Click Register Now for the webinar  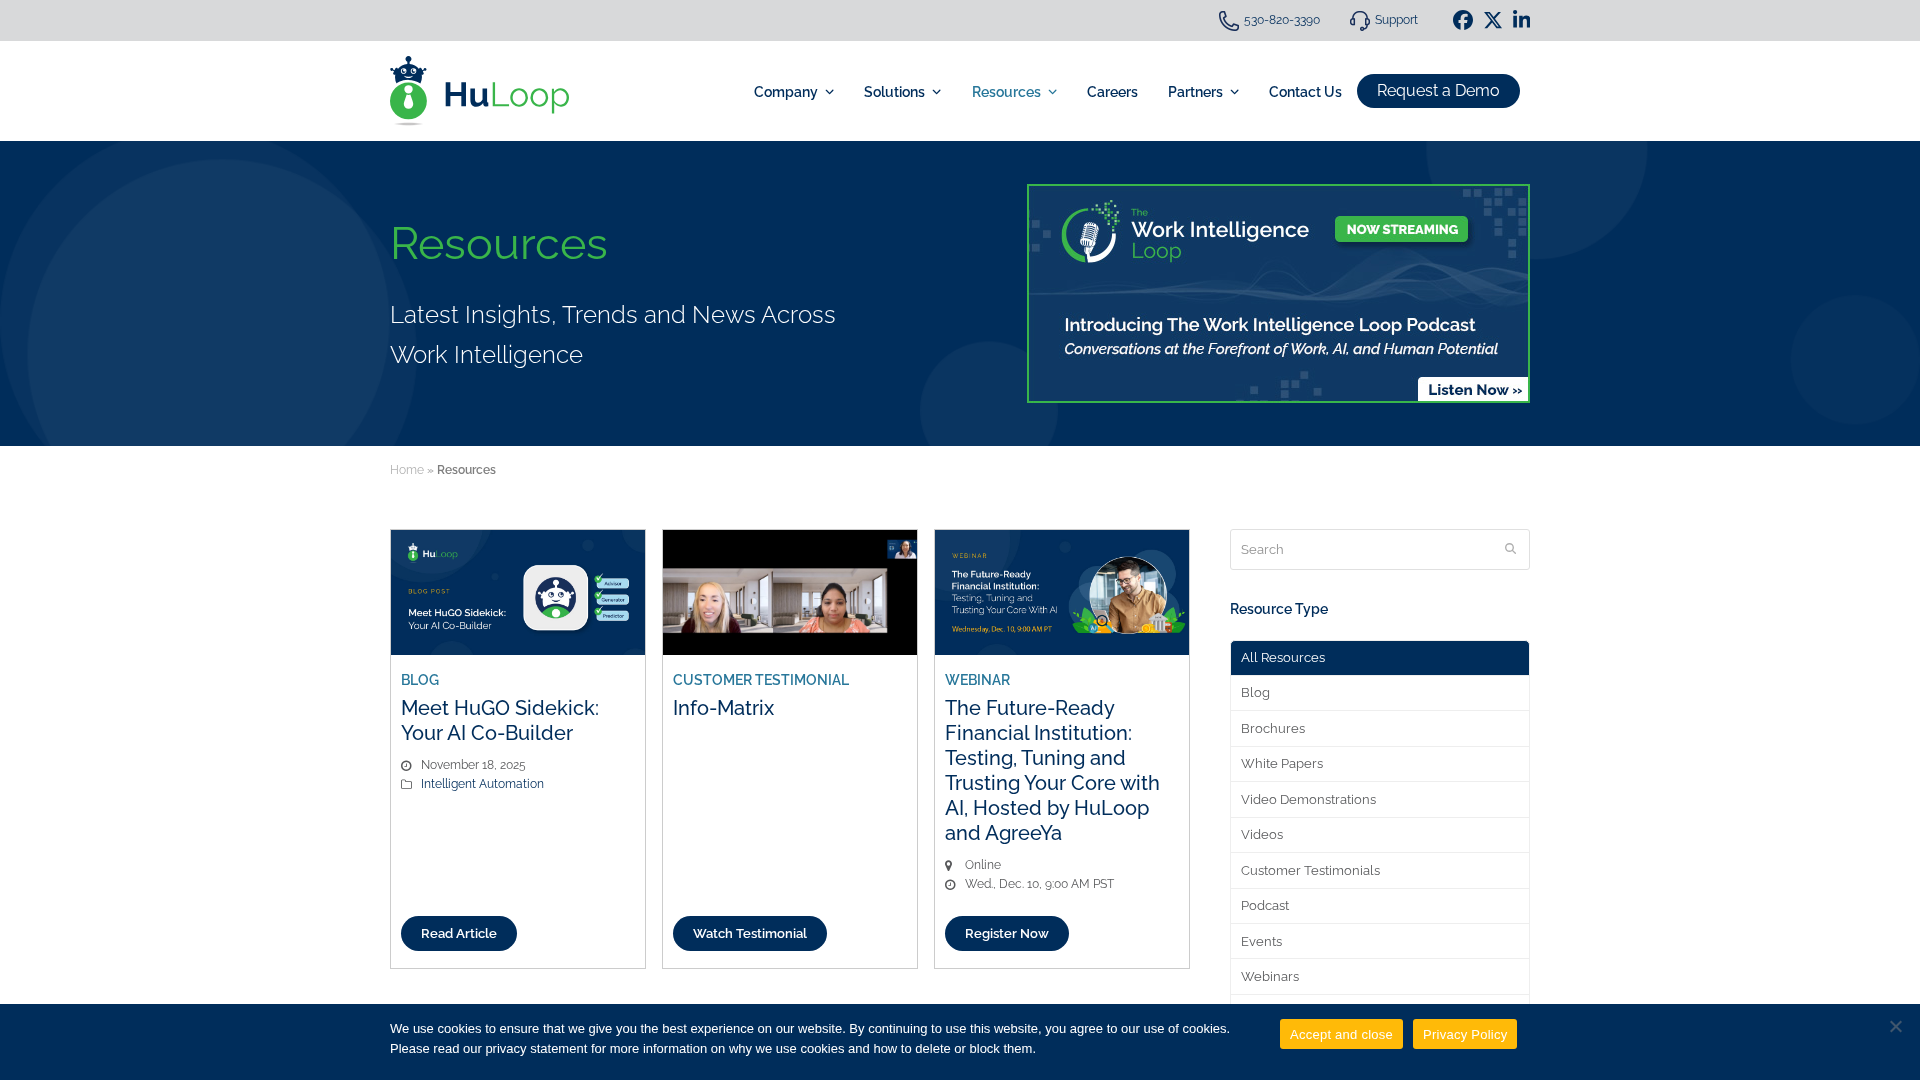click(1006, 933)
